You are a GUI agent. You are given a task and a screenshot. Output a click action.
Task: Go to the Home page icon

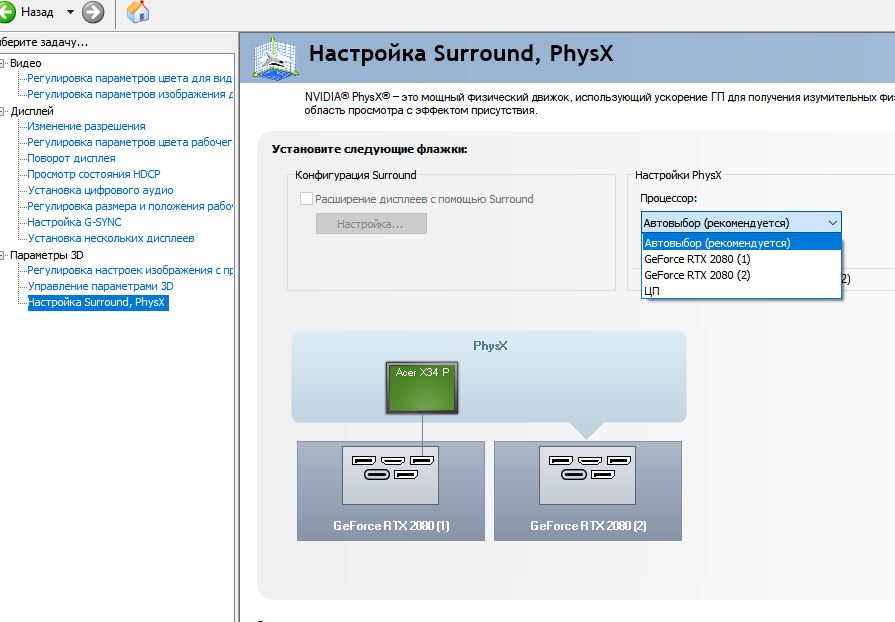click(138, 11)
